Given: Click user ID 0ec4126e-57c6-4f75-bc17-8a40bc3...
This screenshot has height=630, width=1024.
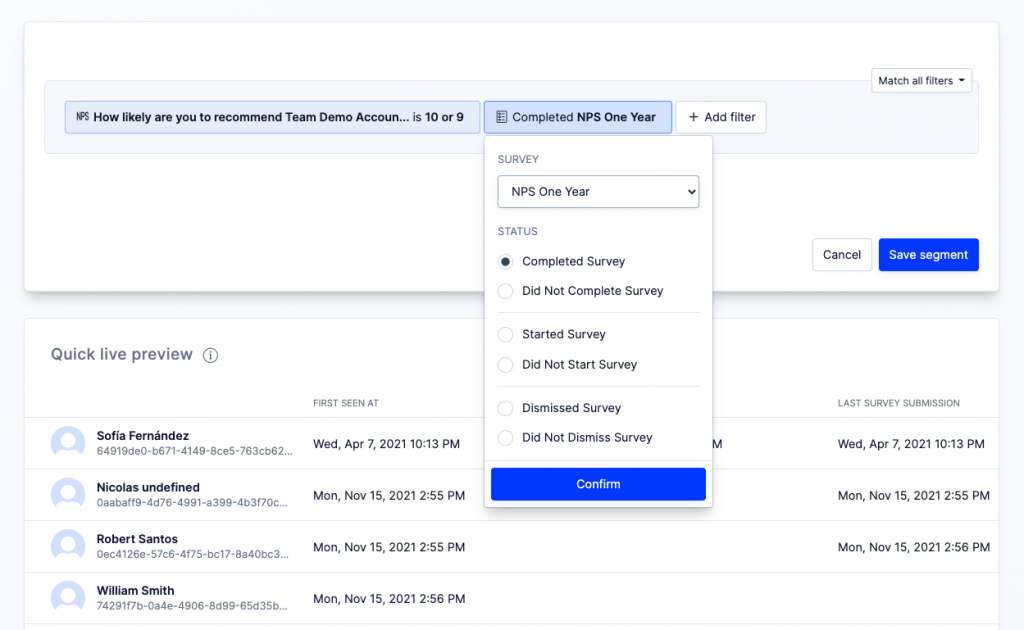Looking at the screenshot, I should (193, 554).
